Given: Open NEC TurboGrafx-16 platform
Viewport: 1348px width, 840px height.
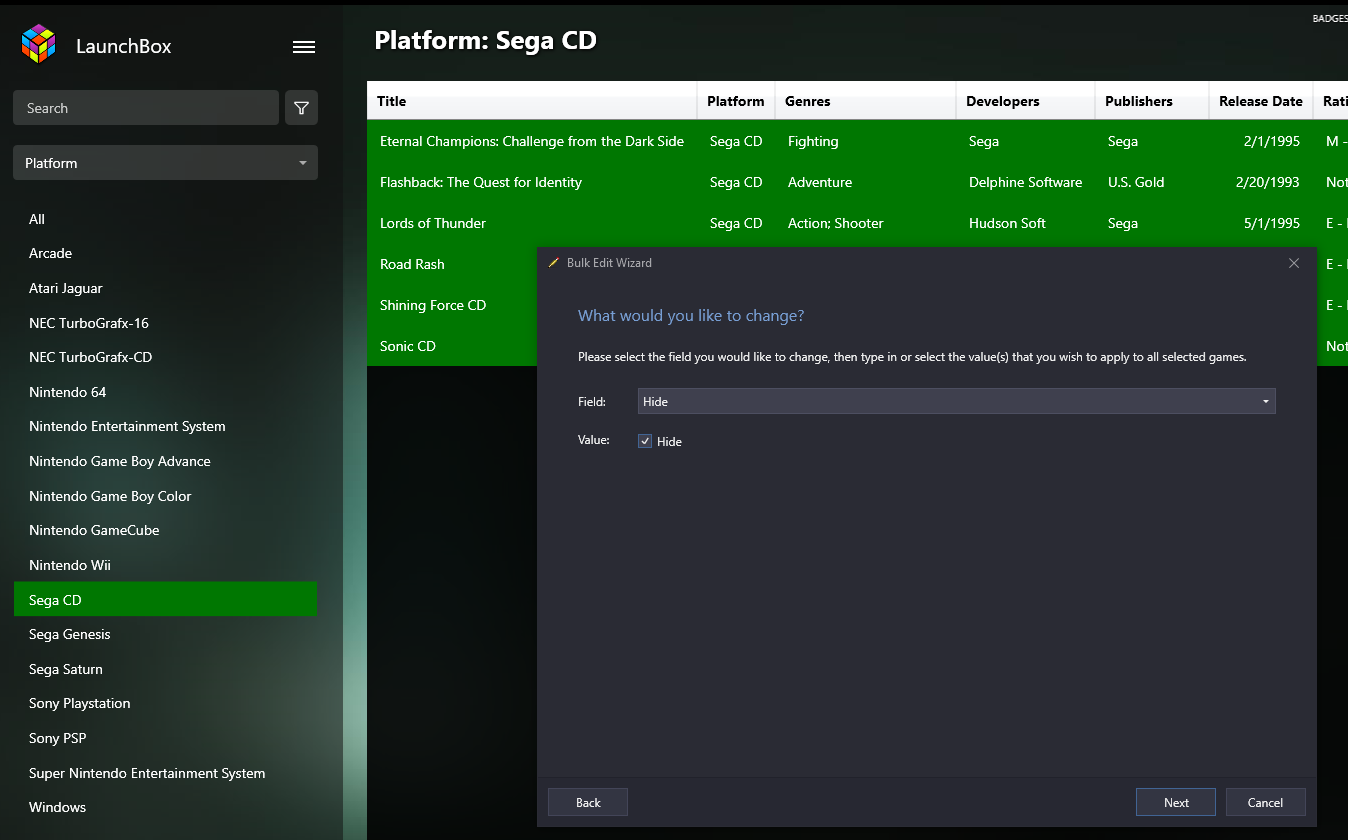Looking at the screenshot, I should 165,323.
